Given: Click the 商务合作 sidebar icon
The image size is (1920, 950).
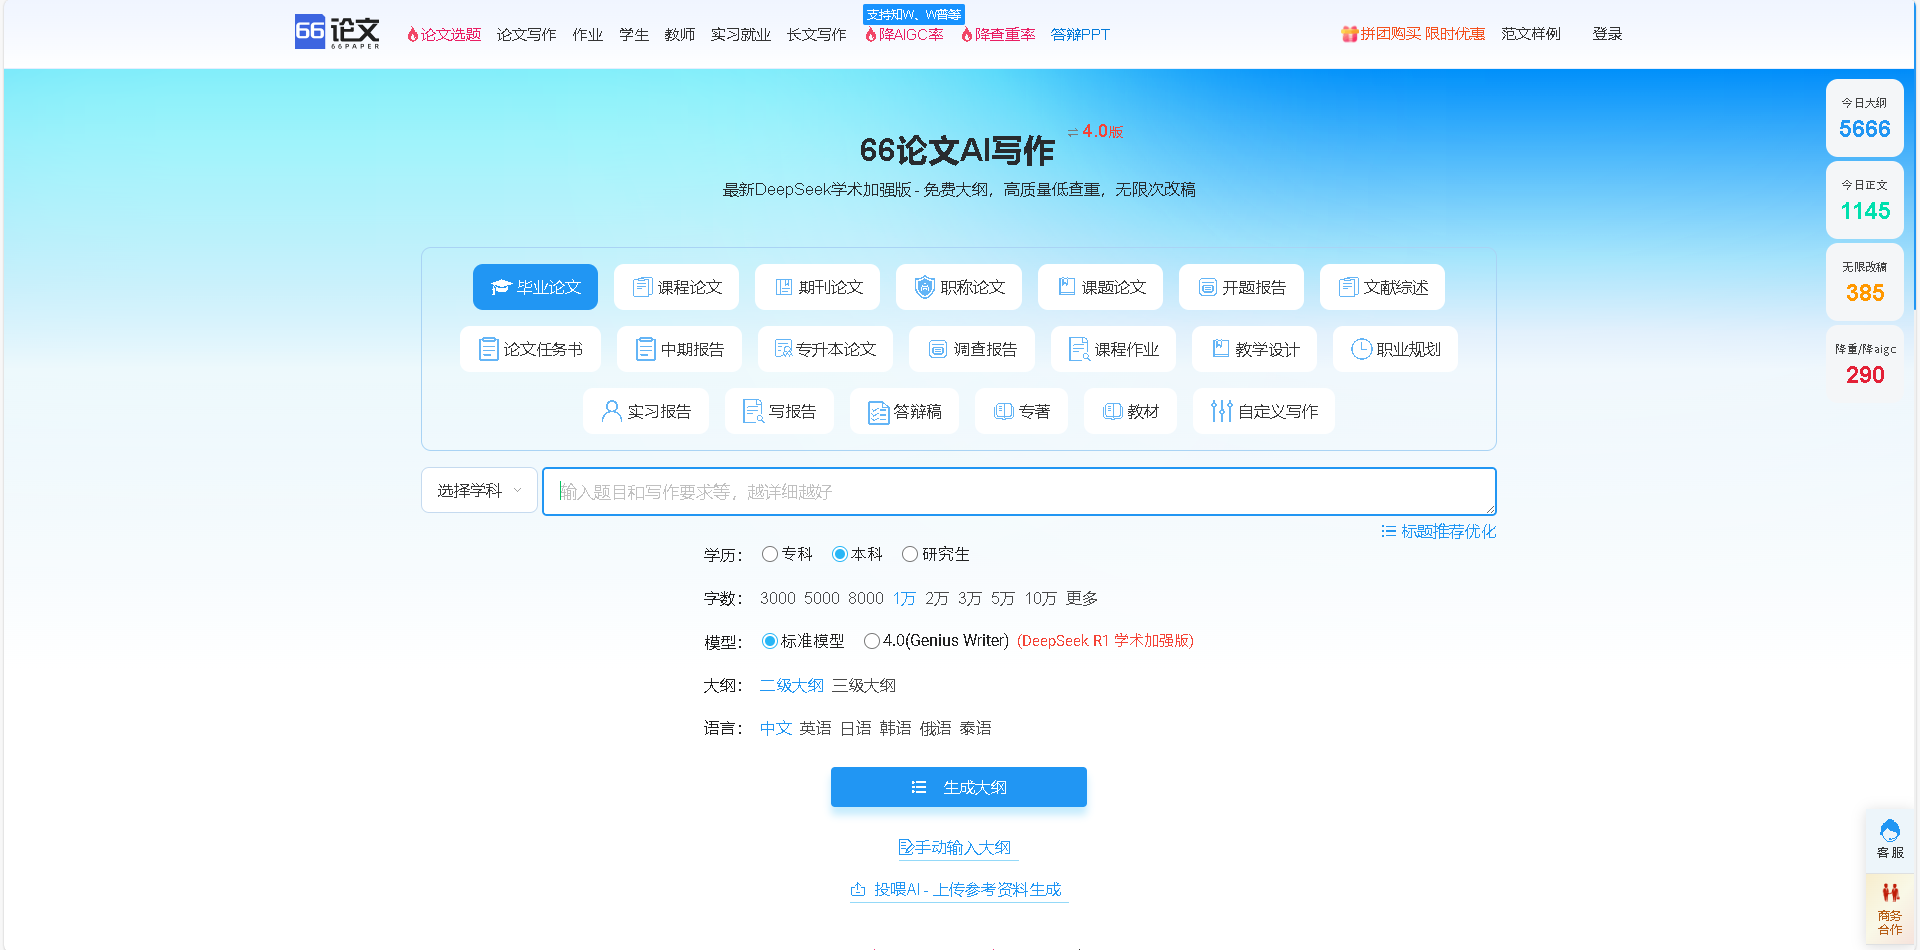Looking at the screenshot, I should pyautogui.click(x=1889, y=908).
